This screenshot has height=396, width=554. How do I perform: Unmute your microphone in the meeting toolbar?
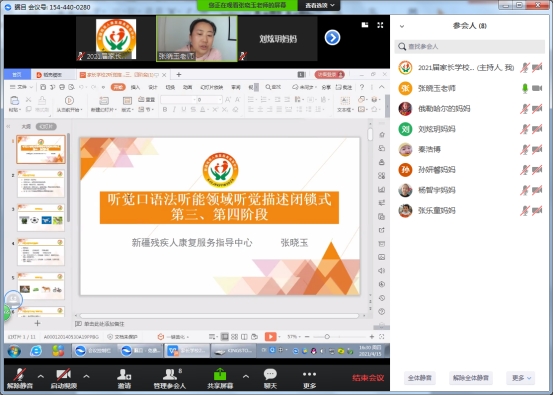click(20, 374)
